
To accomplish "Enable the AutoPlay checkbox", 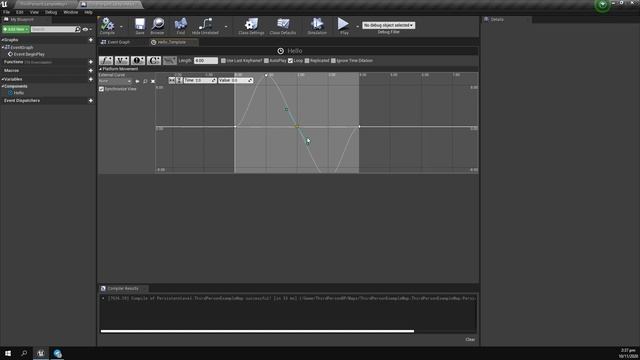I will 266,60.
